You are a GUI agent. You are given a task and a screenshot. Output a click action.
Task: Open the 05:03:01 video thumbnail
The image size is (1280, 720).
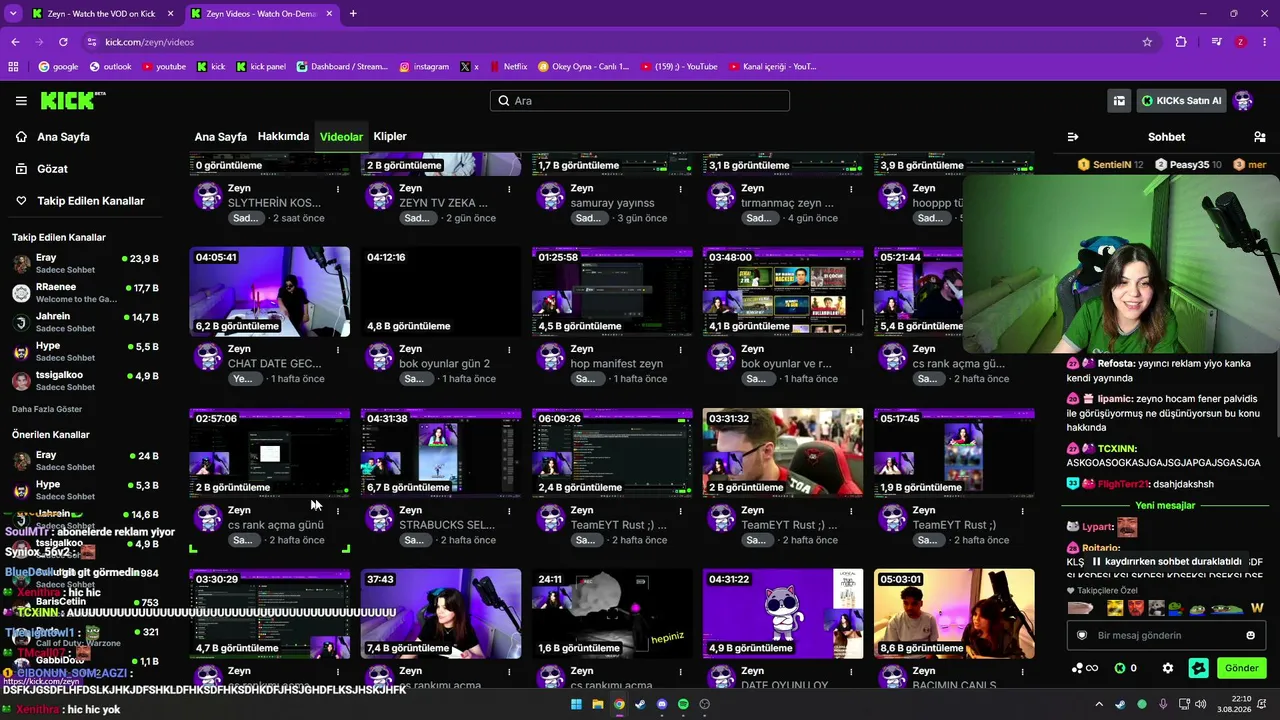point(954,613)
